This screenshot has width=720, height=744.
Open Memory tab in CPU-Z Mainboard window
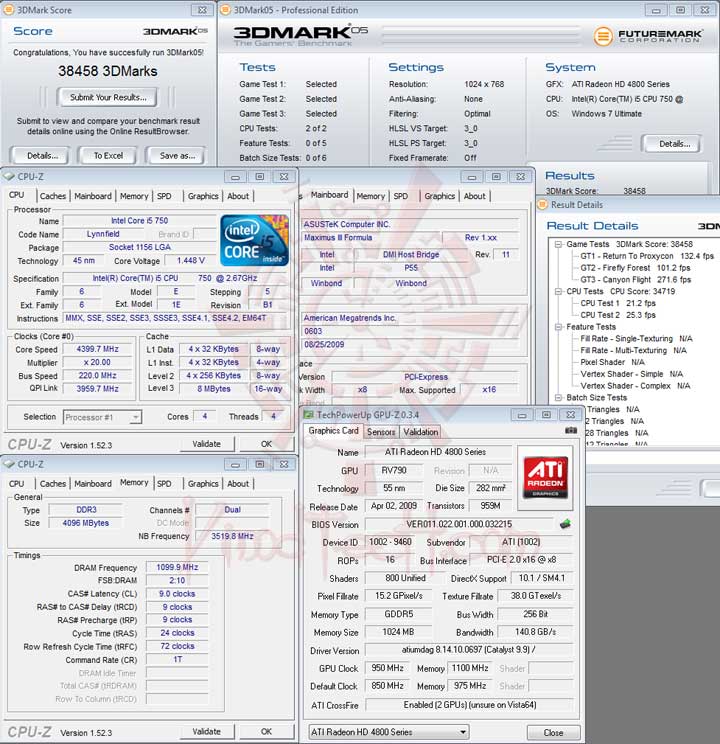click(x=371, y=196)
